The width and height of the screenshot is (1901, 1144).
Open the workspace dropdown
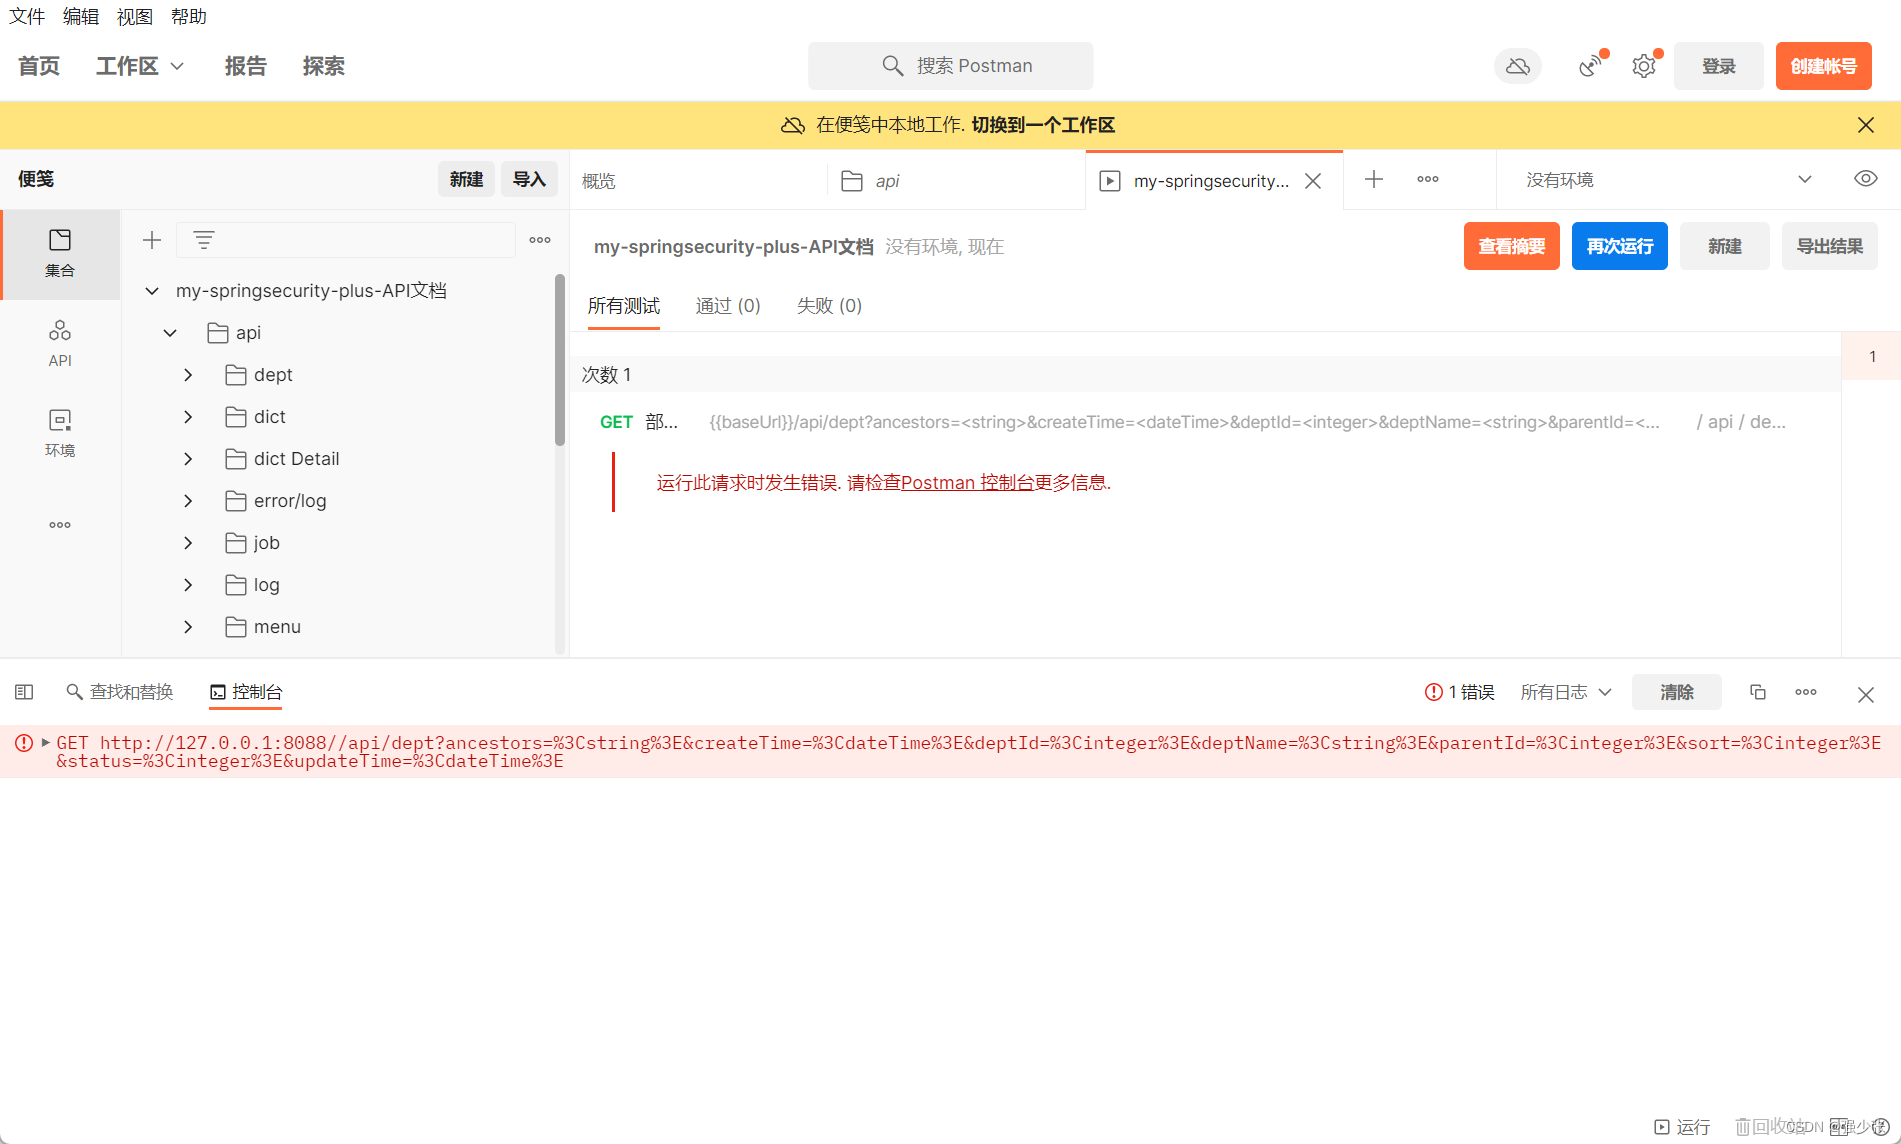pyautogui.click(x=140, y=66)
